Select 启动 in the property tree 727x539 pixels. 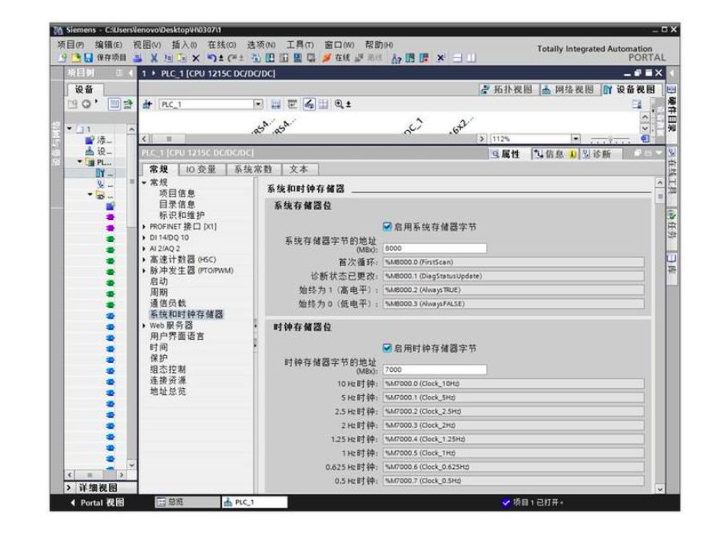pos(159,281)
